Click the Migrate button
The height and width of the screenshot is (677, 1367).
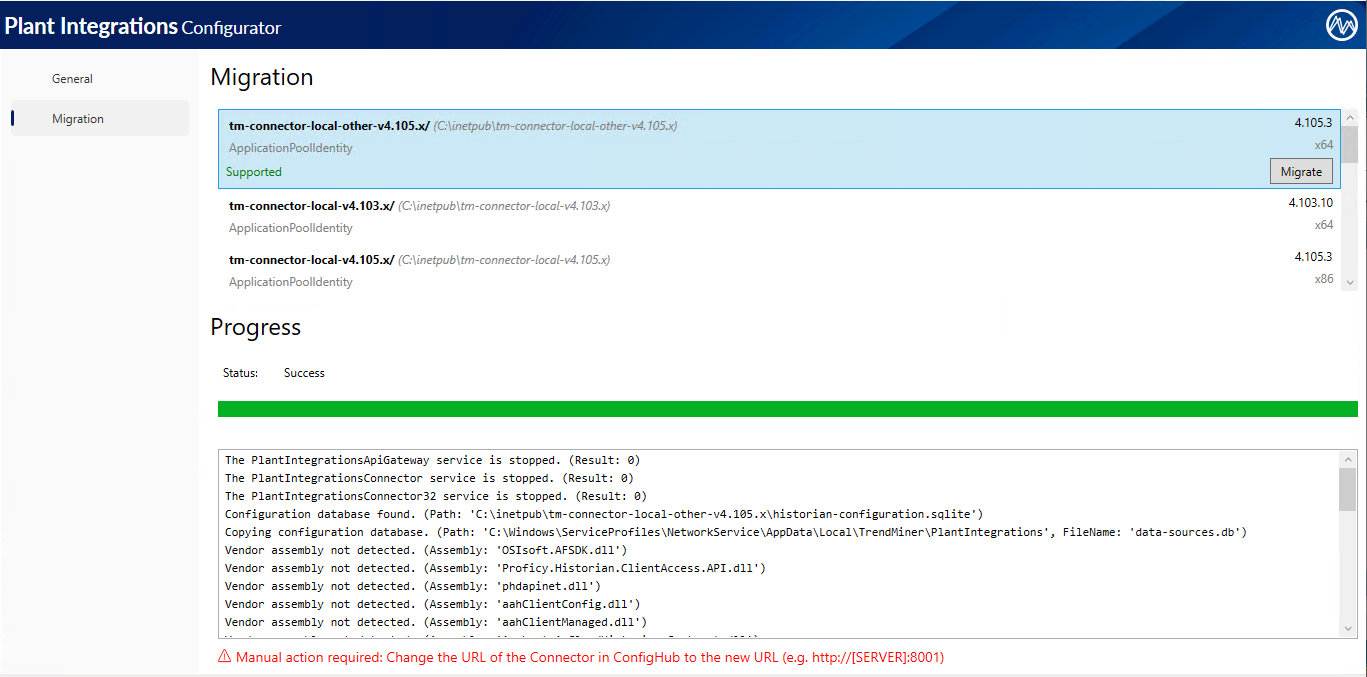point(1300,171)
